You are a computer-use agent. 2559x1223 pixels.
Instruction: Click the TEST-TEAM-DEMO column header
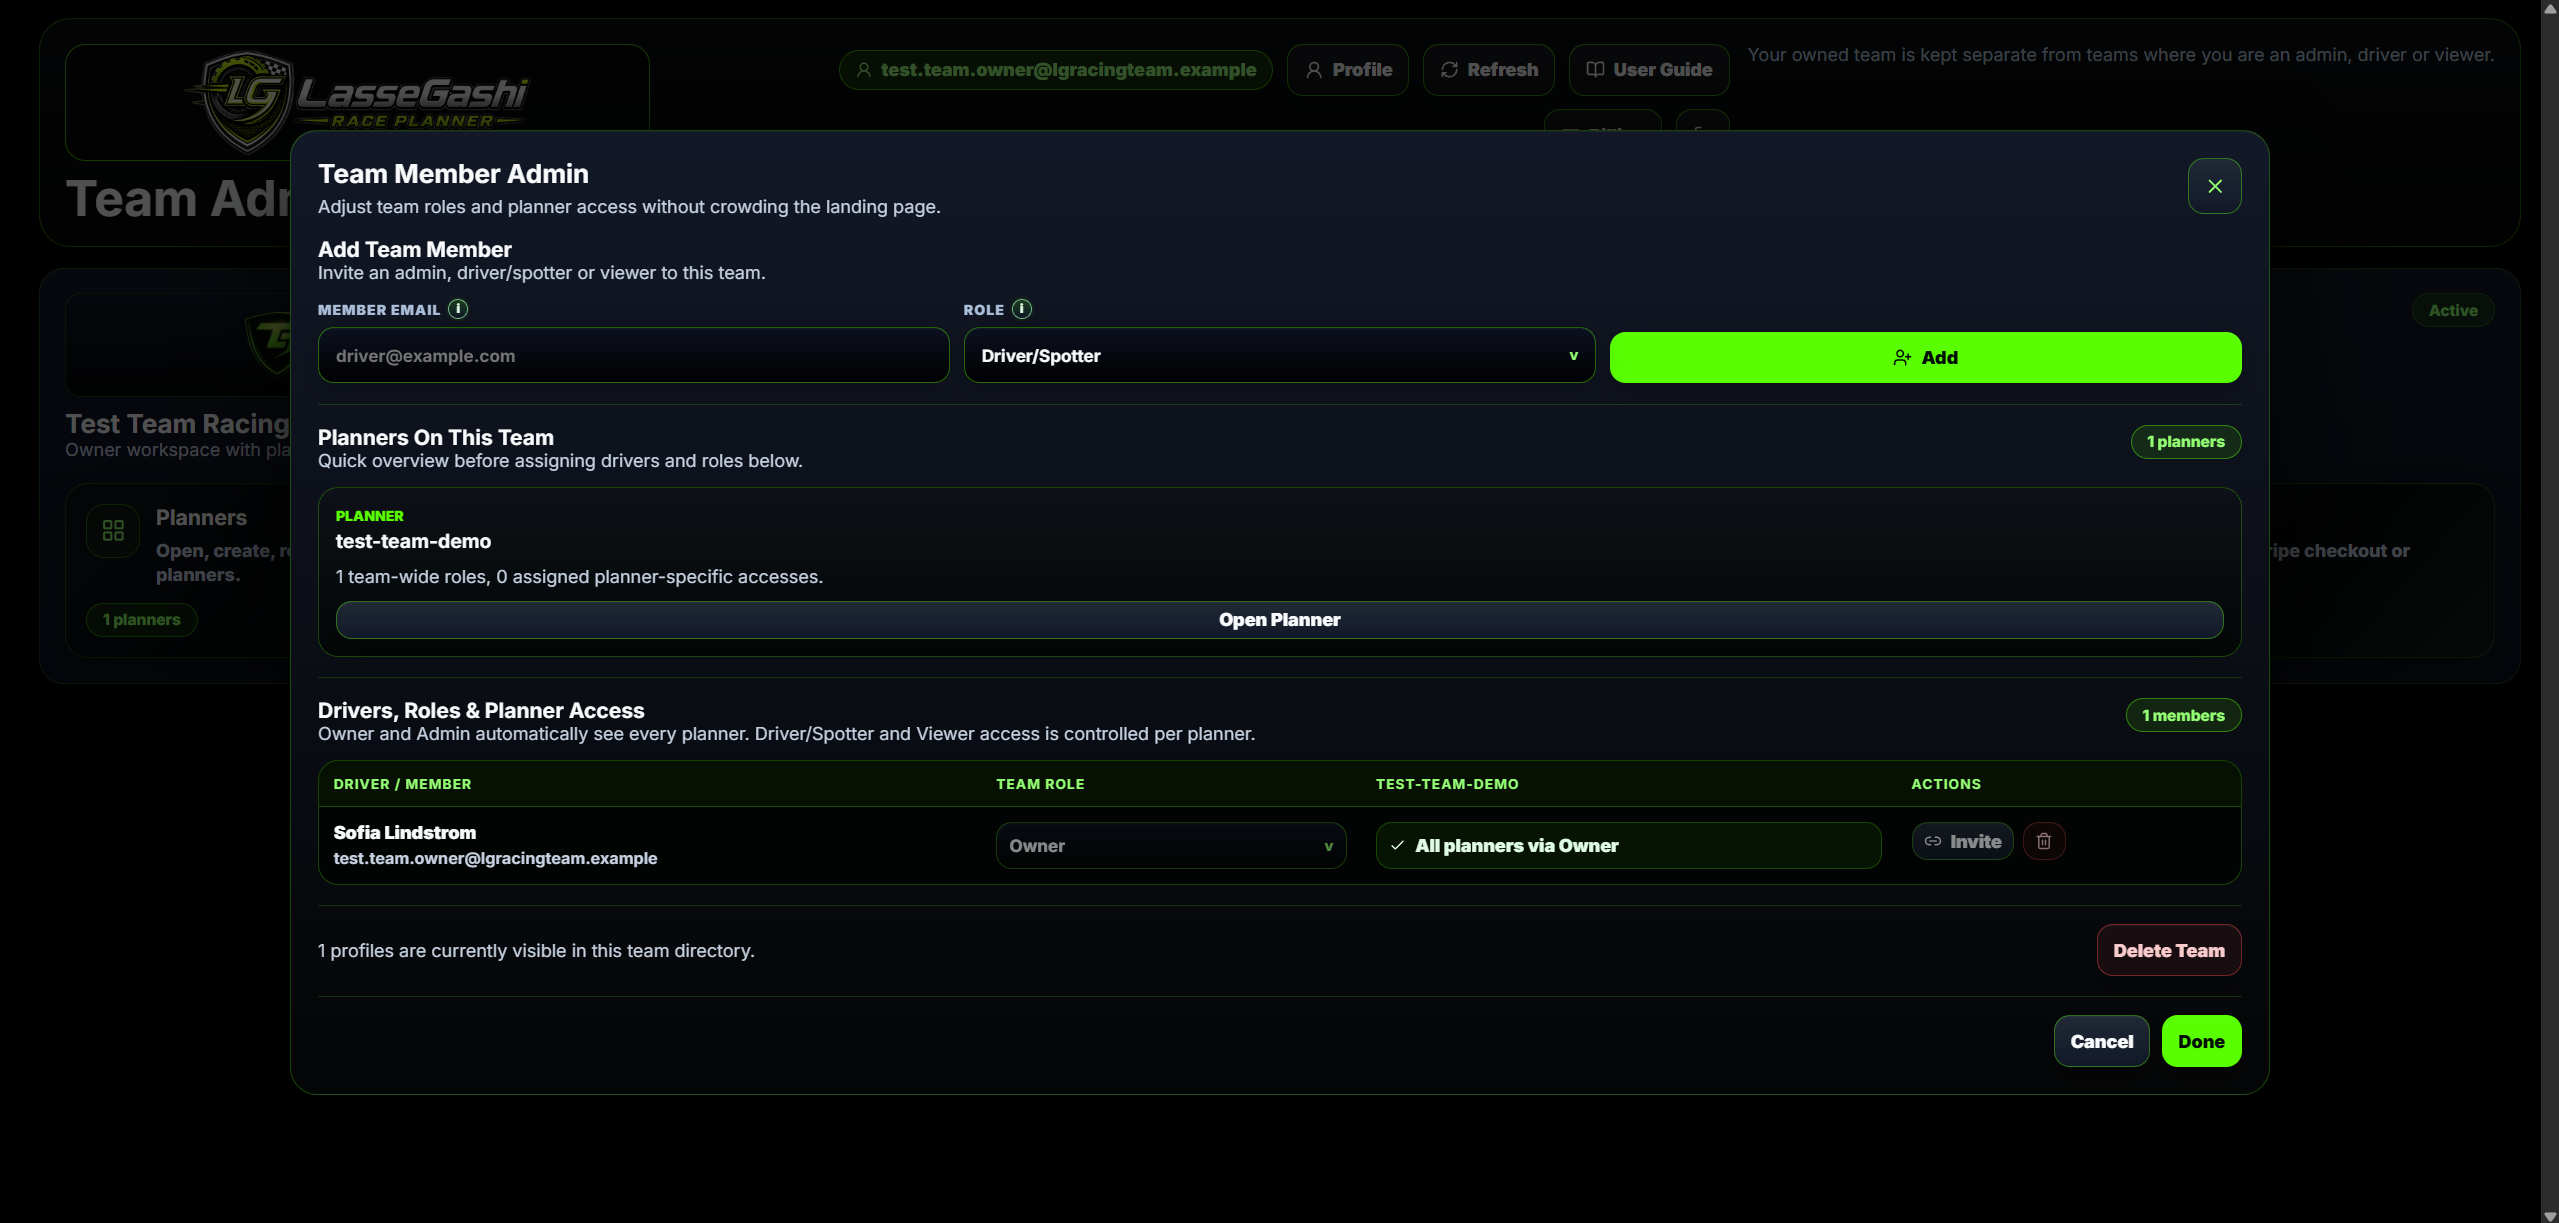tap(1446, 785)
